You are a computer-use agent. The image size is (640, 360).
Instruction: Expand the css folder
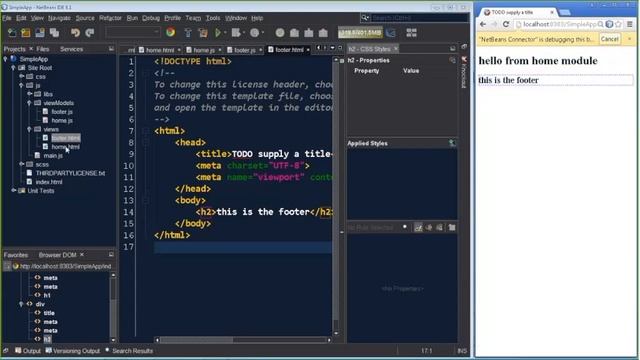pyautogui.click(x=21, y=76)
